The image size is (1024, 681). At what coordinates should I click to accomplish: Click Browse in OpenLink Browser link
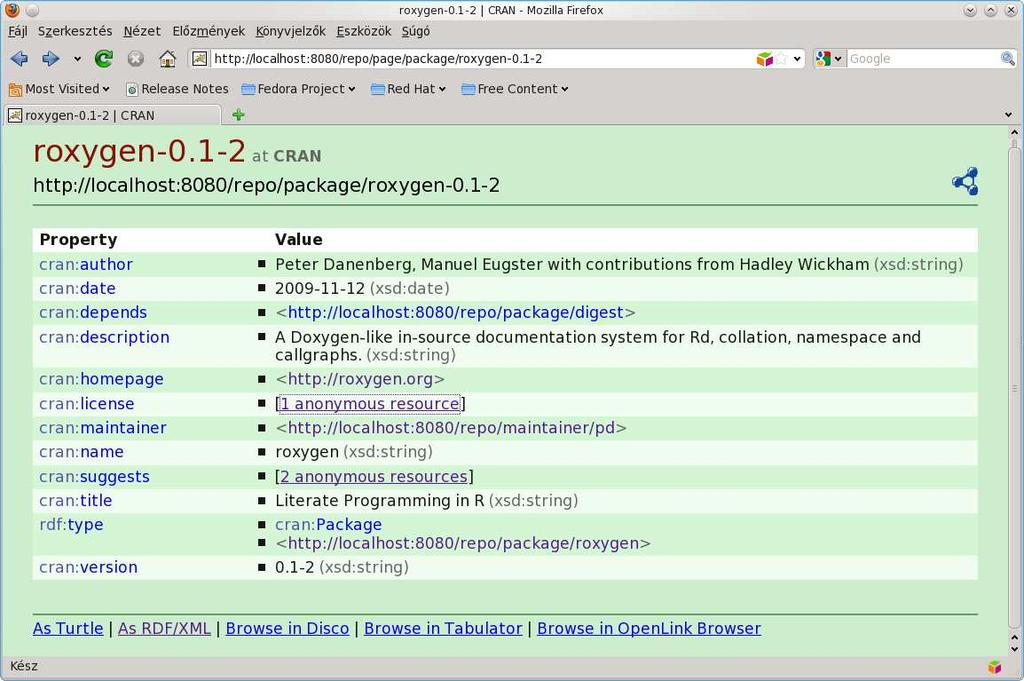coord(649,629)
